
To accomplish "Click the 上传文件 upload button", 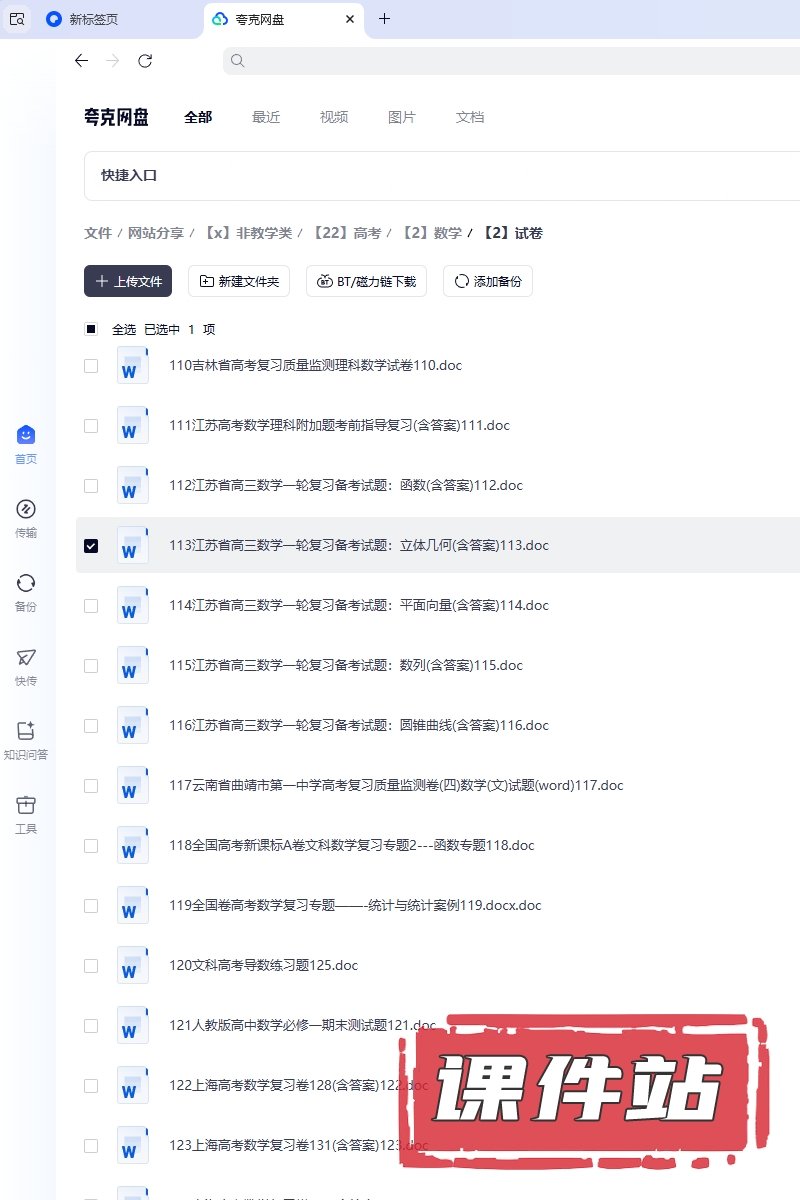I will coord(128,282).
